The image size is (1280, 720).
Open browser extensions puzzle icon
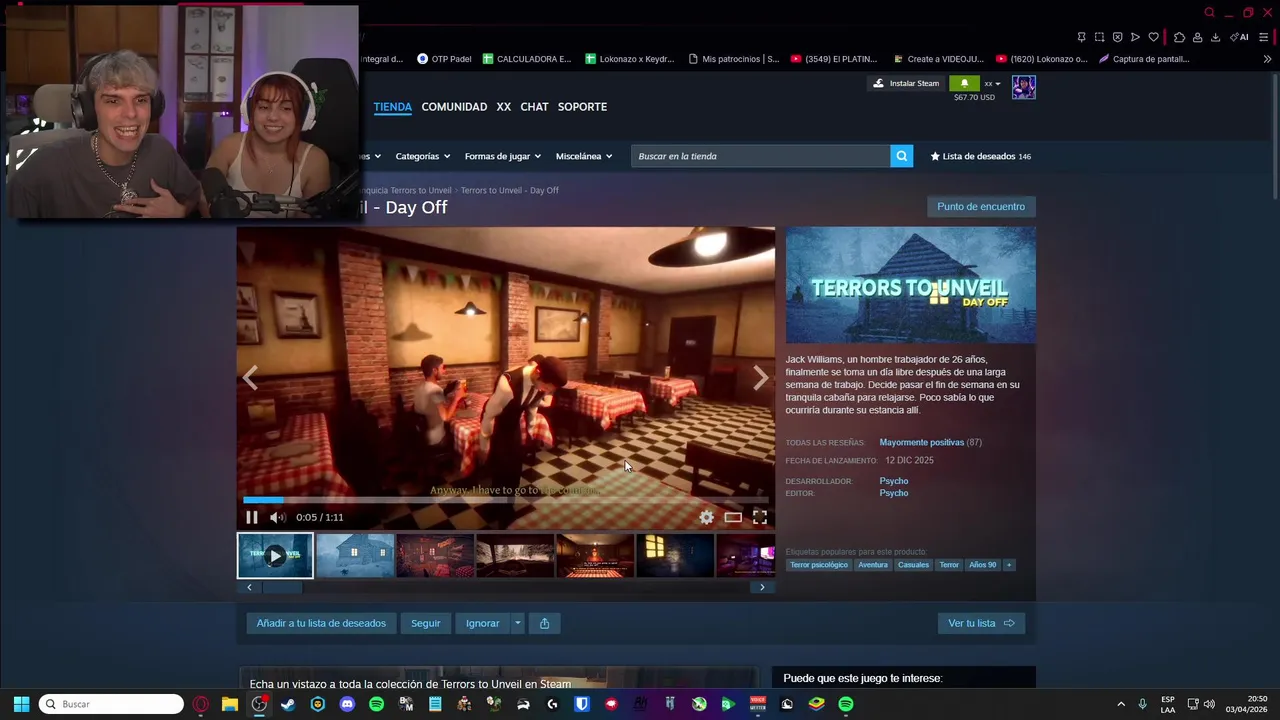(x=1179, y=37)
